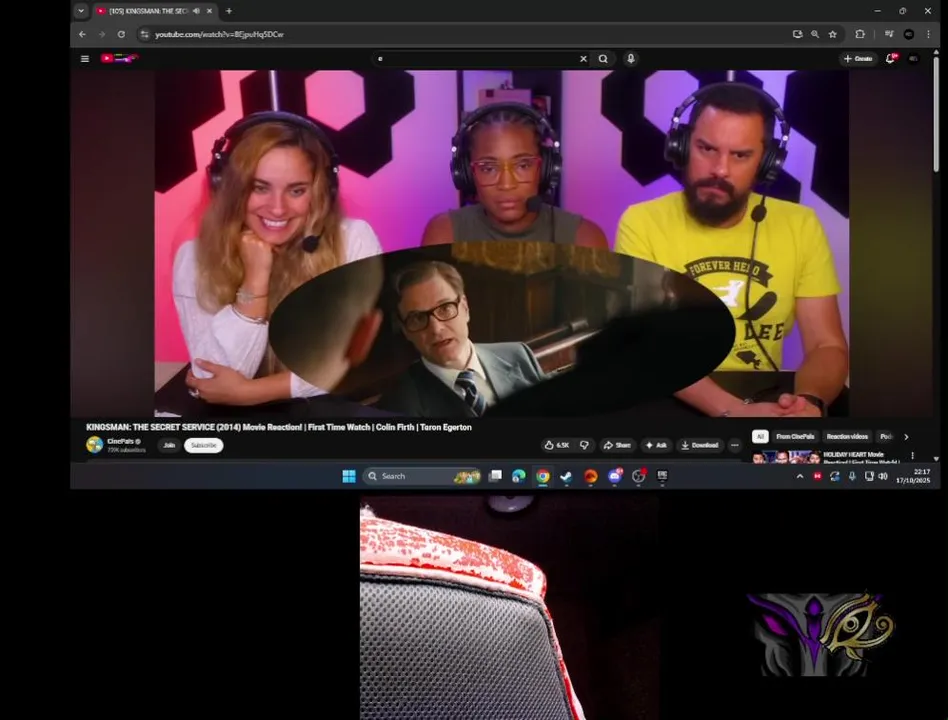Screen dimensions: 948x720
Task: Join the CinePals channel membership
Action: pos(169,445)
